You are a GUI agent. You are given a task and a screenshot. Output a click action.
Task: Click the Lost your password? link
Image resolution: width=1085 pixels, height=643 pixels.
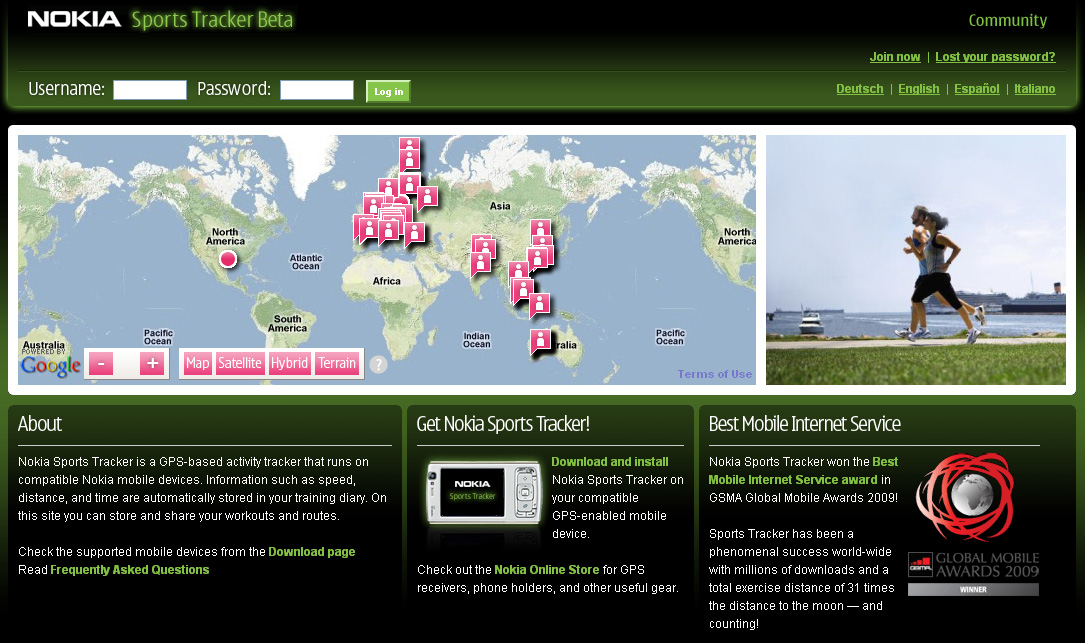[x=995, y=57]
